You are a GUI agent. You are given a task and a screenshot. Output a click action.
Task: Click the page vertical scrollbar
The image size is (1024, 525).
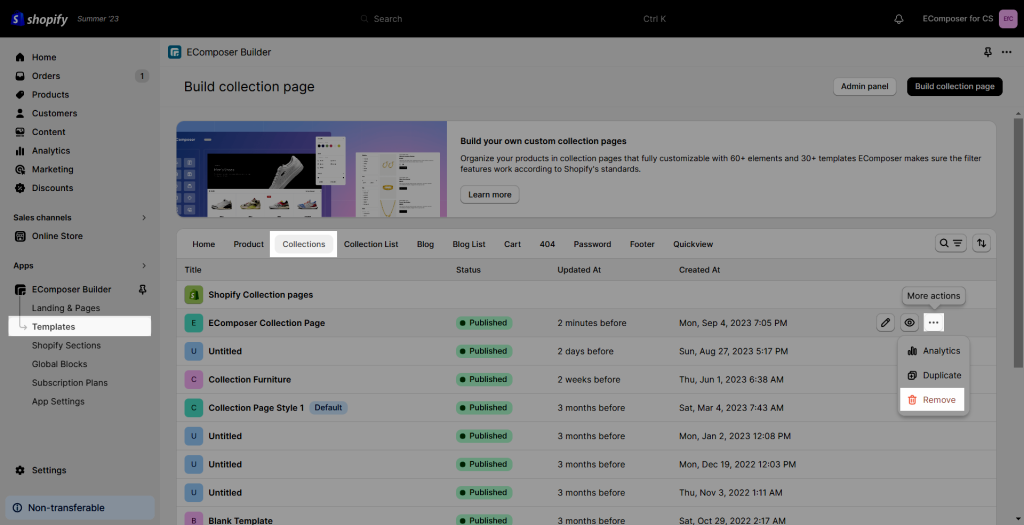[x=1018, y=242]
